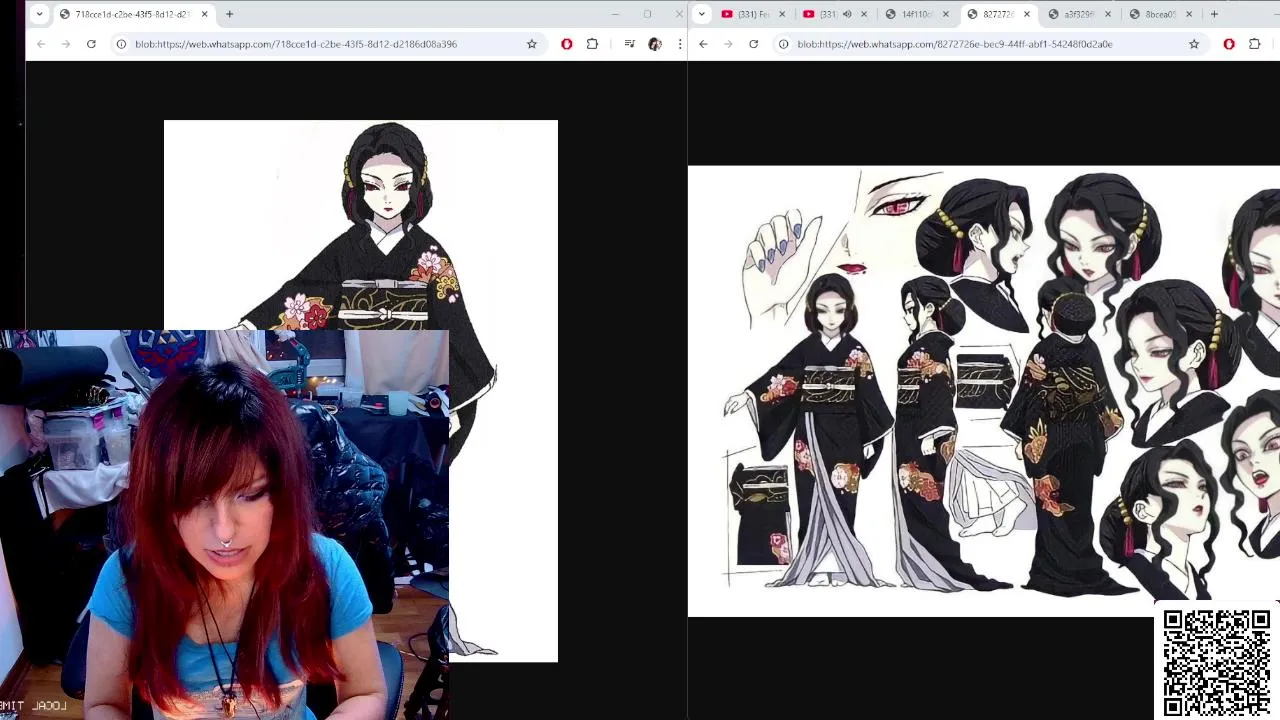This screenshot has height=720, width=1280.
Task: Open a new tab in right browser window
Action: [1214, 14]
